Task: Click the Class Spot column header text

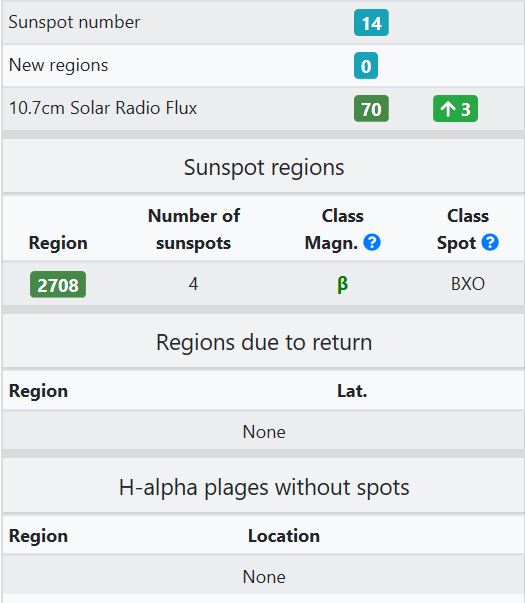Action: pos(458,229)
